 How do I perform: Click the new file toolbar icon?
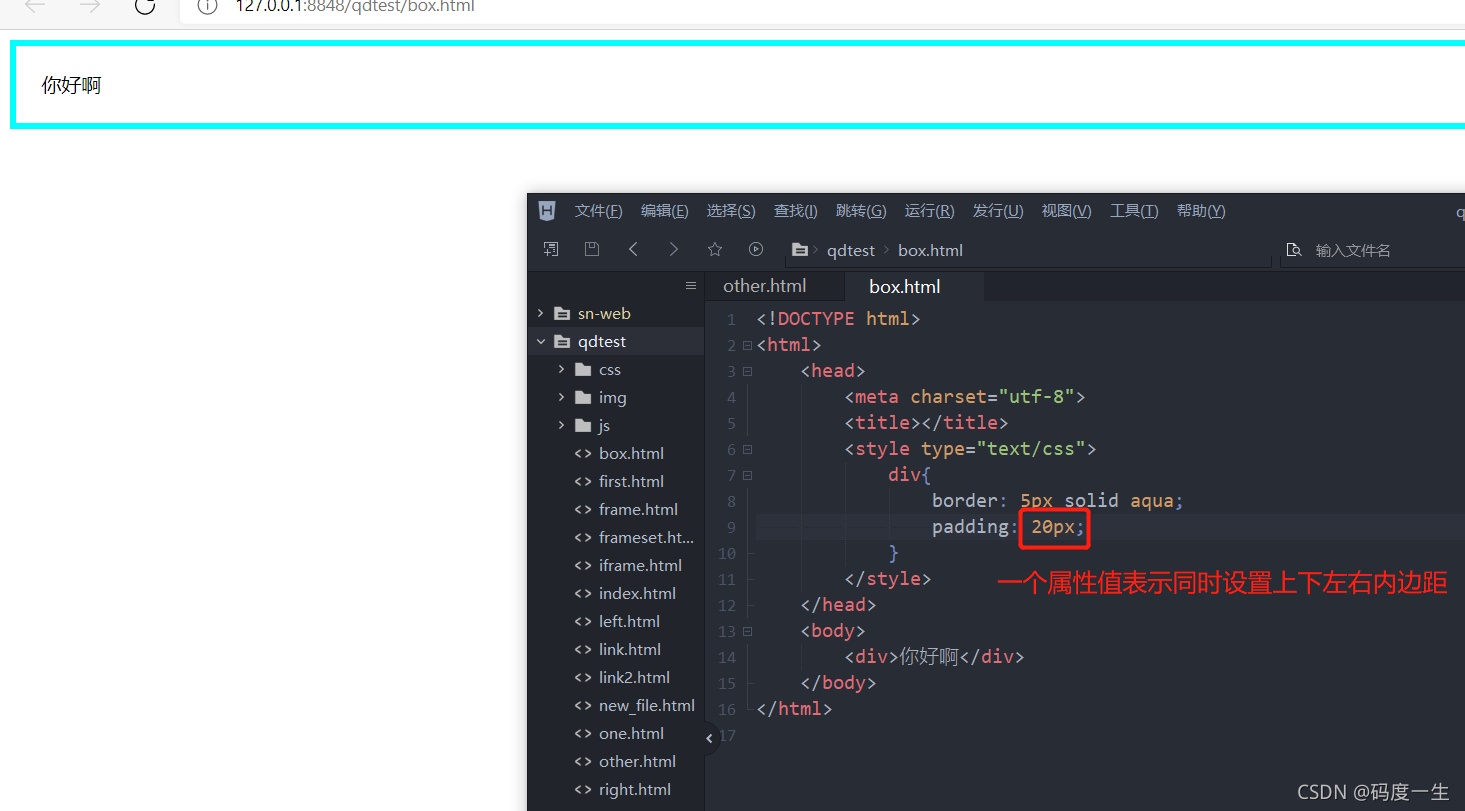551,249
